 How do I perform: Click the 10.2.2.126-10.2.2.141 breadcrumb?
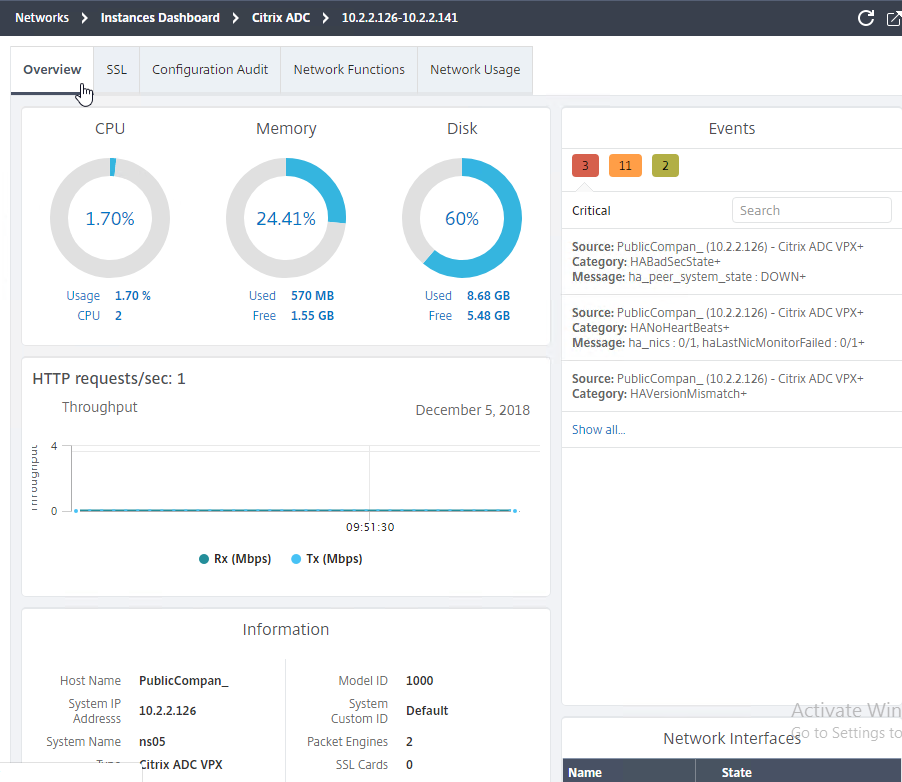click(x=400, y=18)
